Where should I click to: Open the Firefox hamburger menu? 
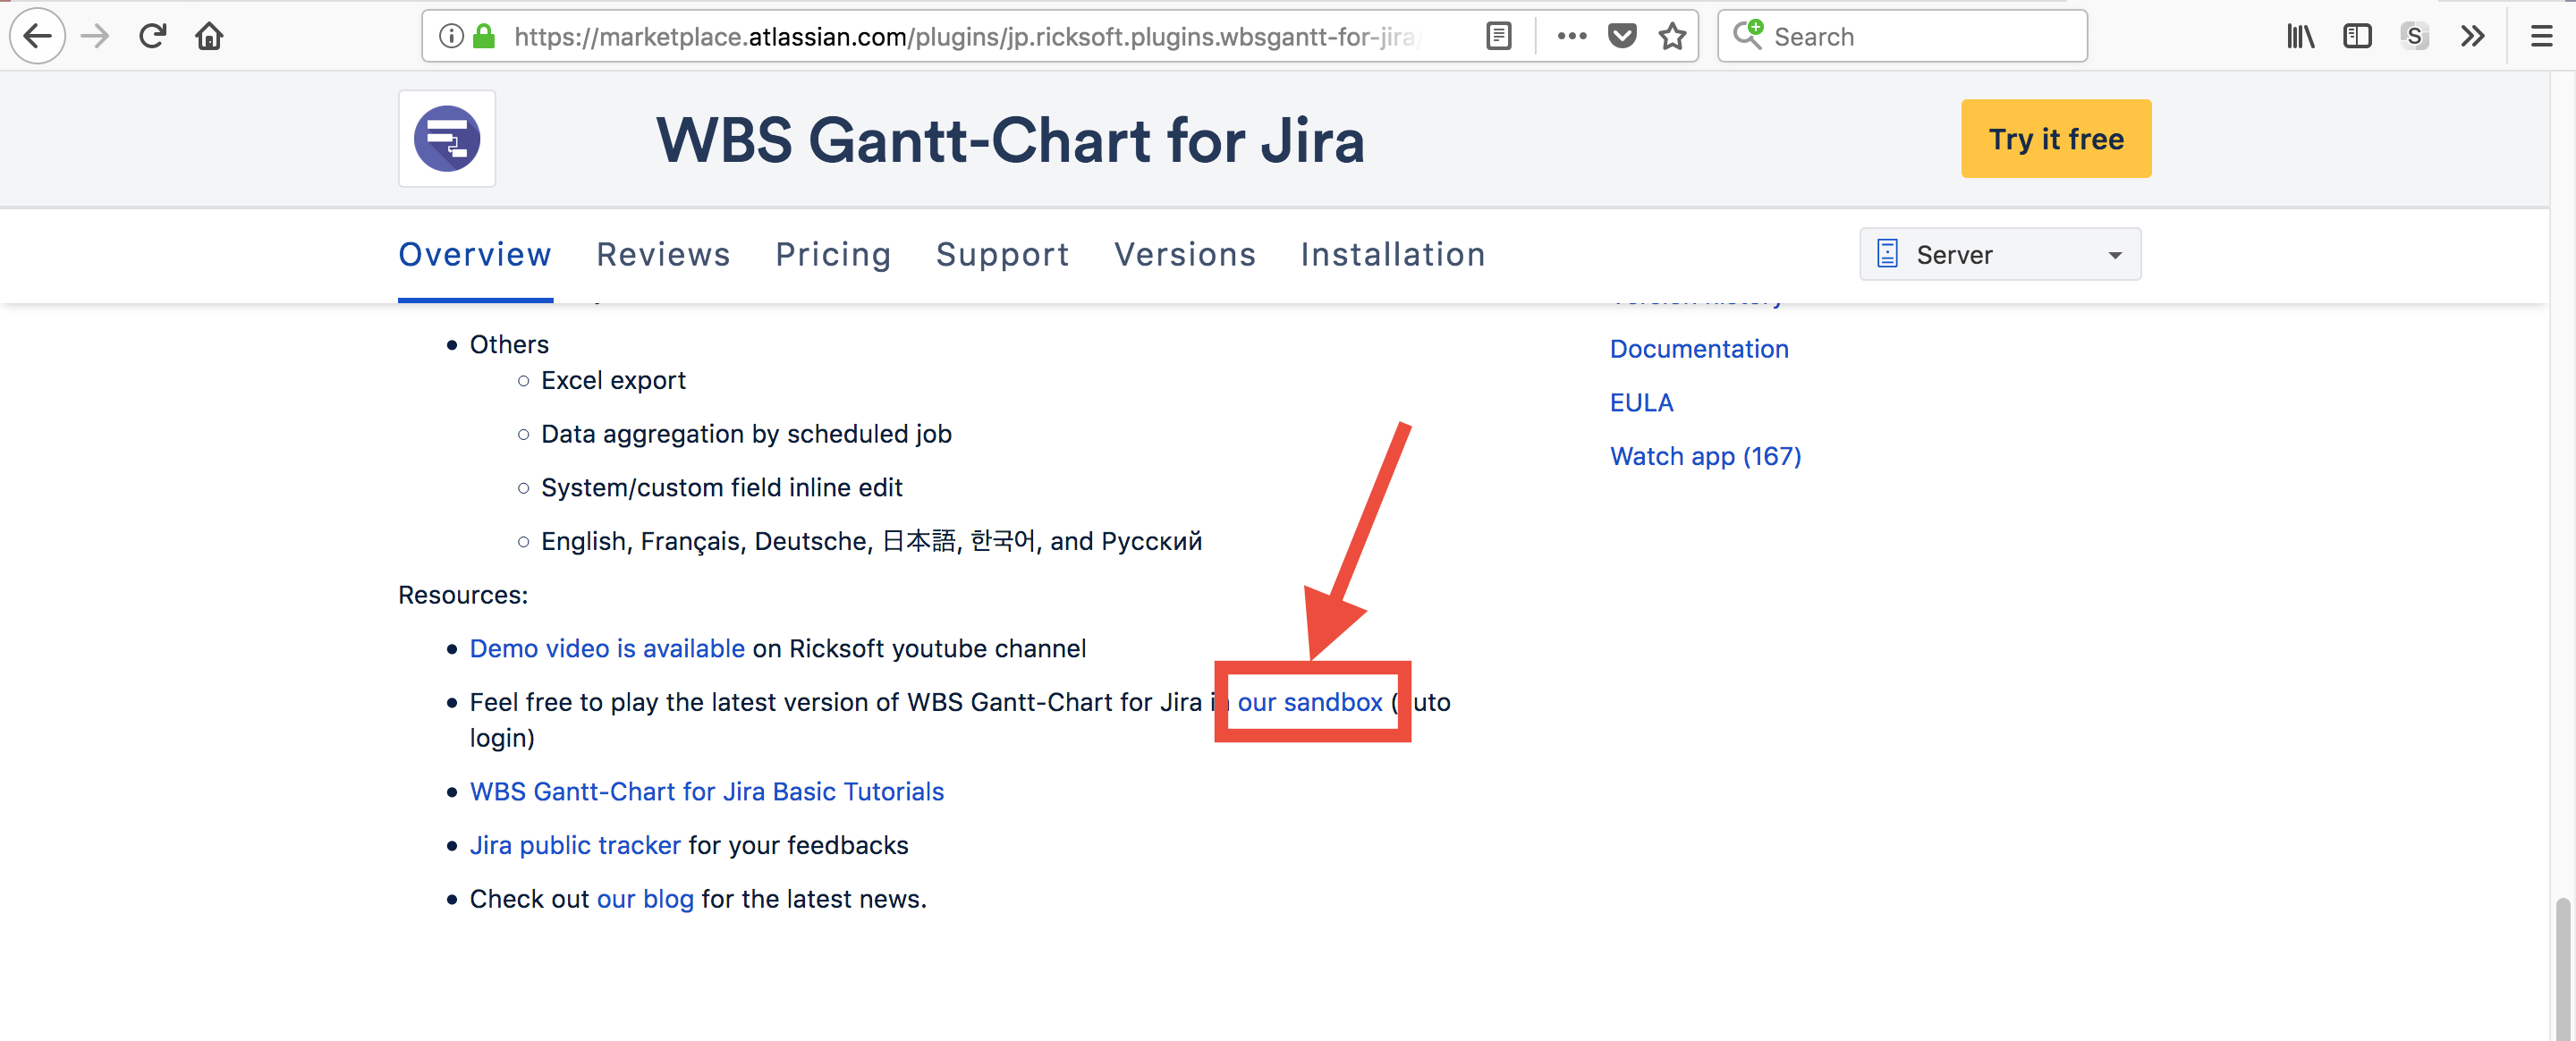(x=2541, y=37)
